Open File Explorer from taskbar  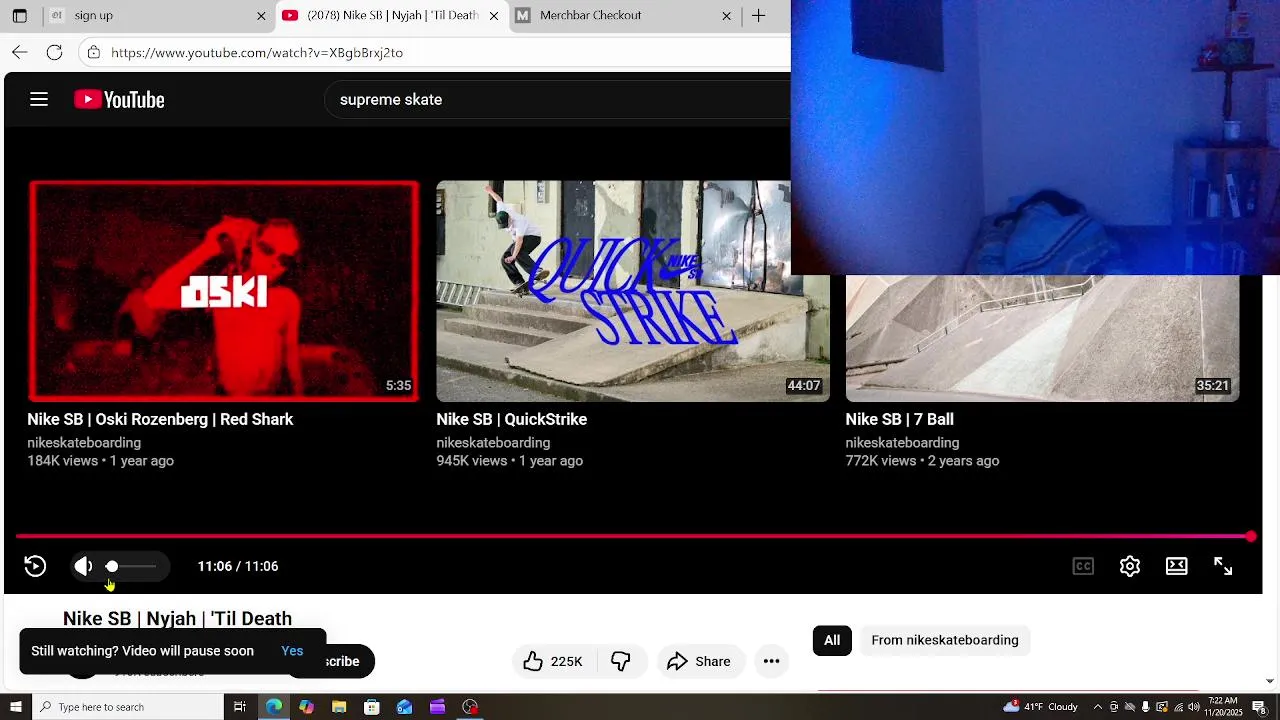[339, 707]
